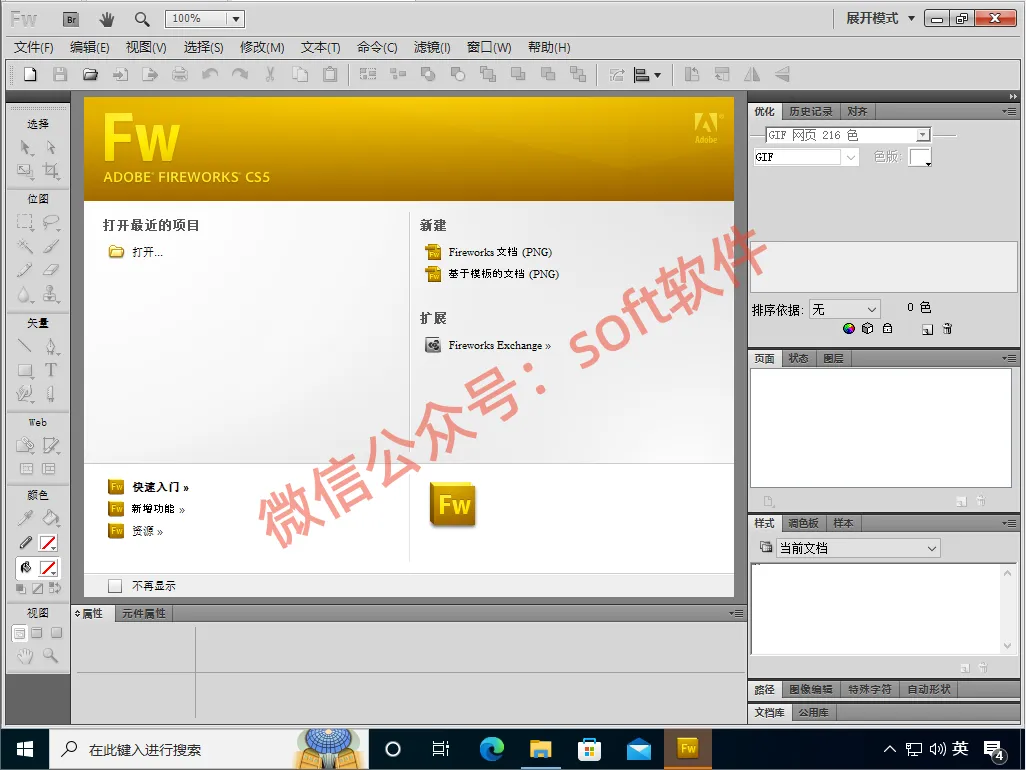Switch to full screen with menus mode
This screenshot has width=1026, height=770.
[x=37, y=633]
